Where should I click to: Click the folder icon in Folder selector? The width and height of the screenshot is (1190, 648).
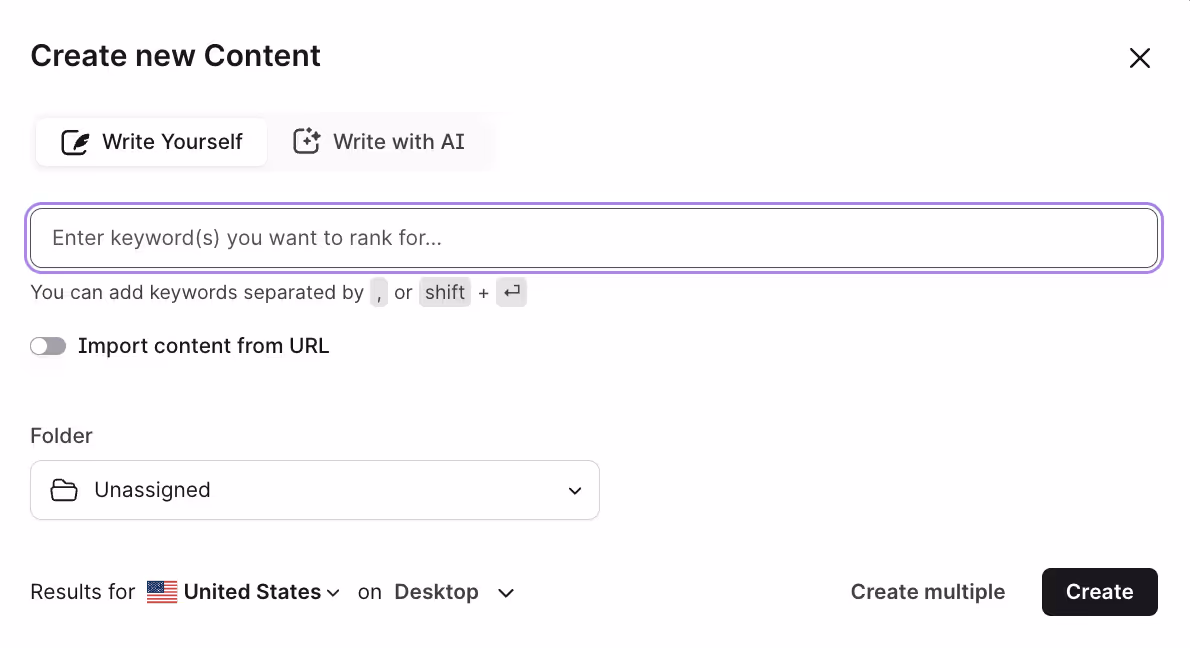tap(64, 490)
